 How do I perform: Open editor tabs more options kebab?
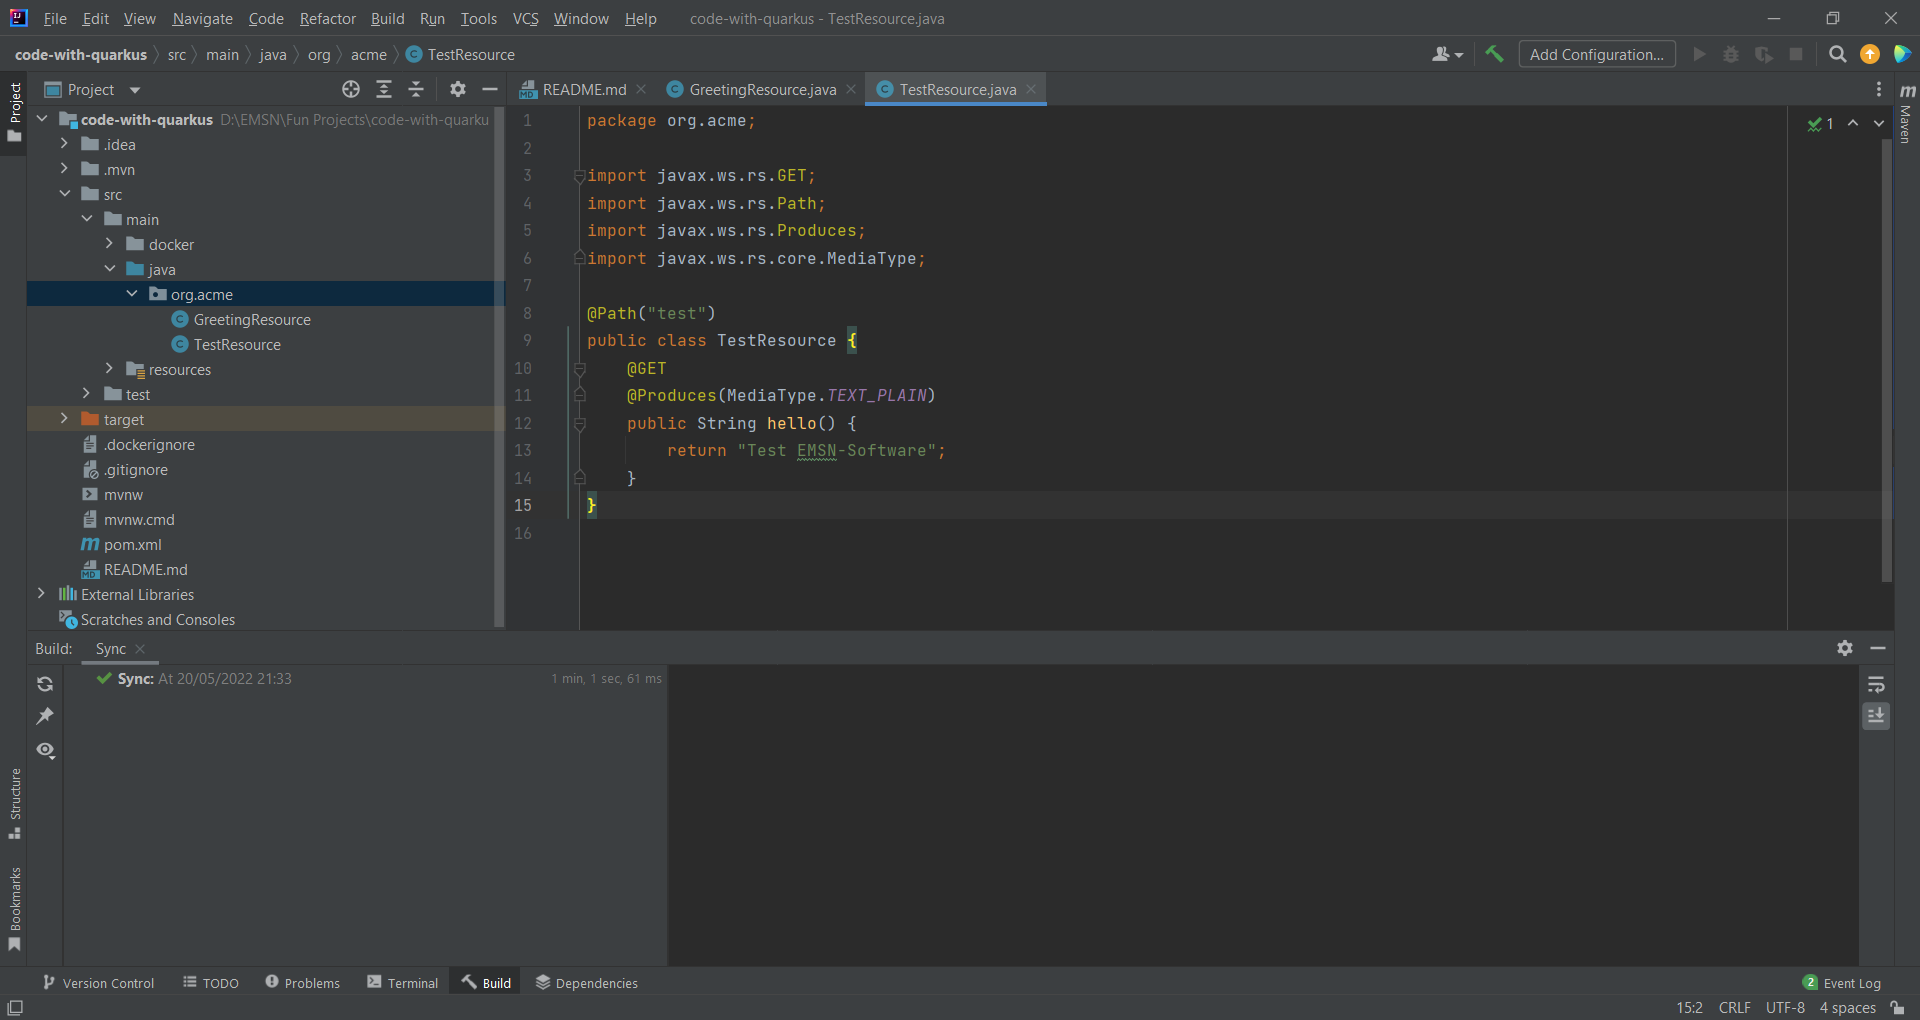[x=1879, y=89]
